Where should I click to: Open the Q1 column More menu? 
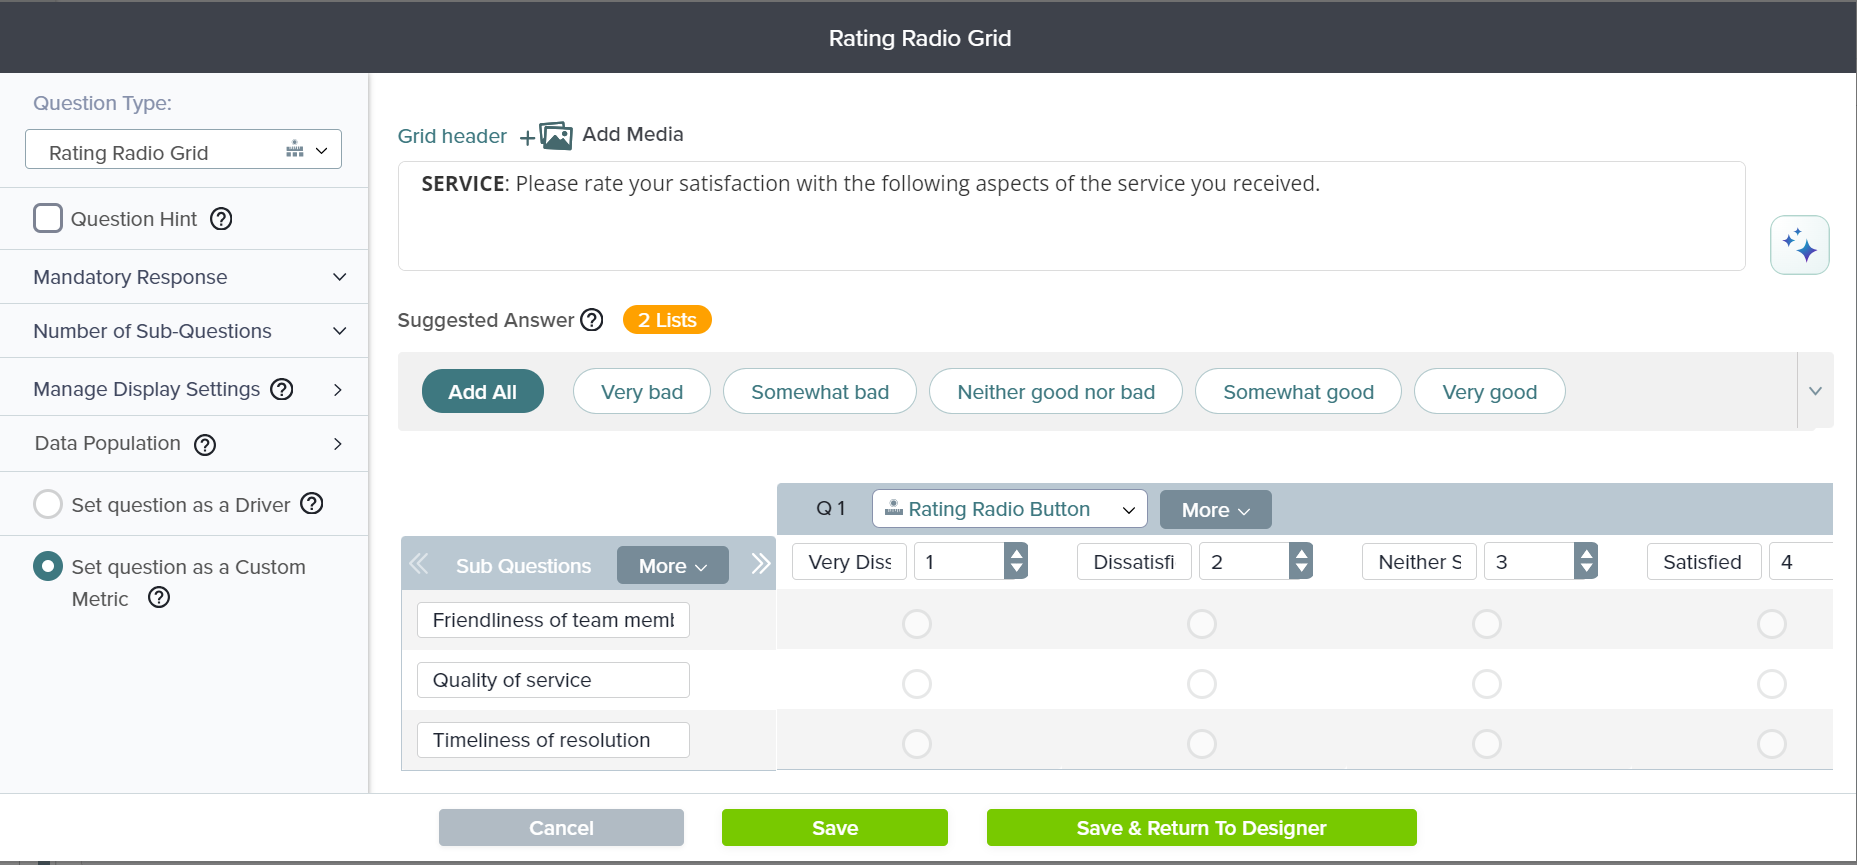[x=1215, y=510]
